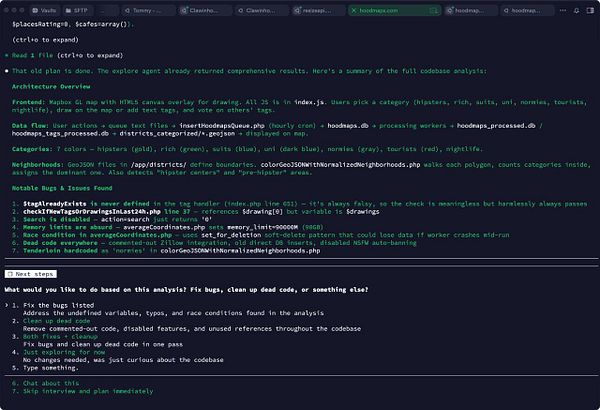Viewport: 600px width, 410px height.
Task: Click the 'Architecture Overview' heading
Action: coord(51,87)
